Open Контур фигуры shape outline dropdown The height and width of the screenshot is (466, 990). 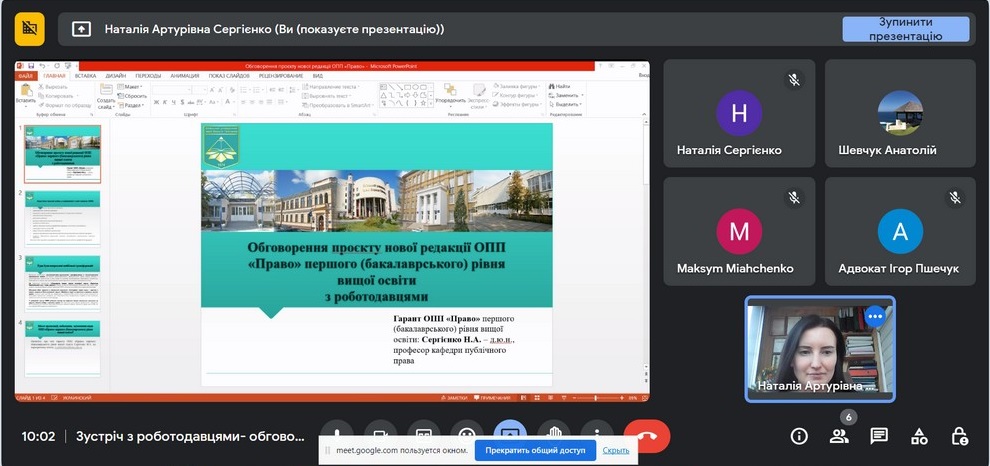tap(516, 96)
